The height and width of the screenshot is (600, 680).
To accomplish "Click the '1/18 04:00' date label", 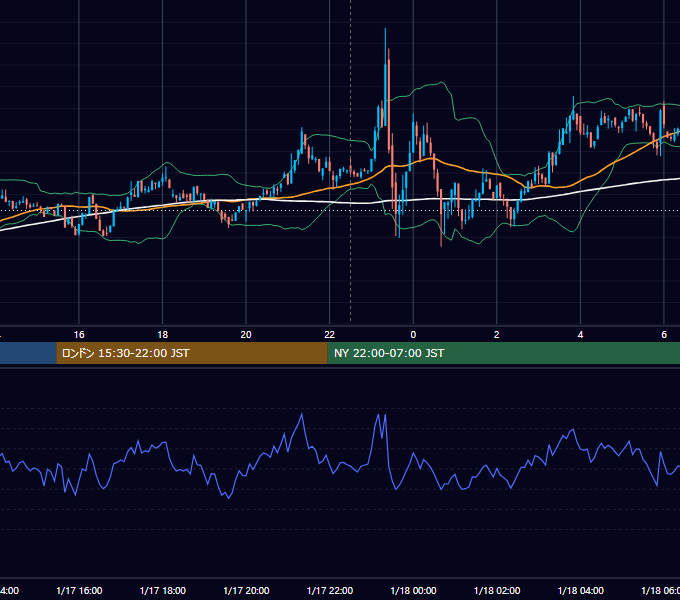I will [x=581, y=590].
